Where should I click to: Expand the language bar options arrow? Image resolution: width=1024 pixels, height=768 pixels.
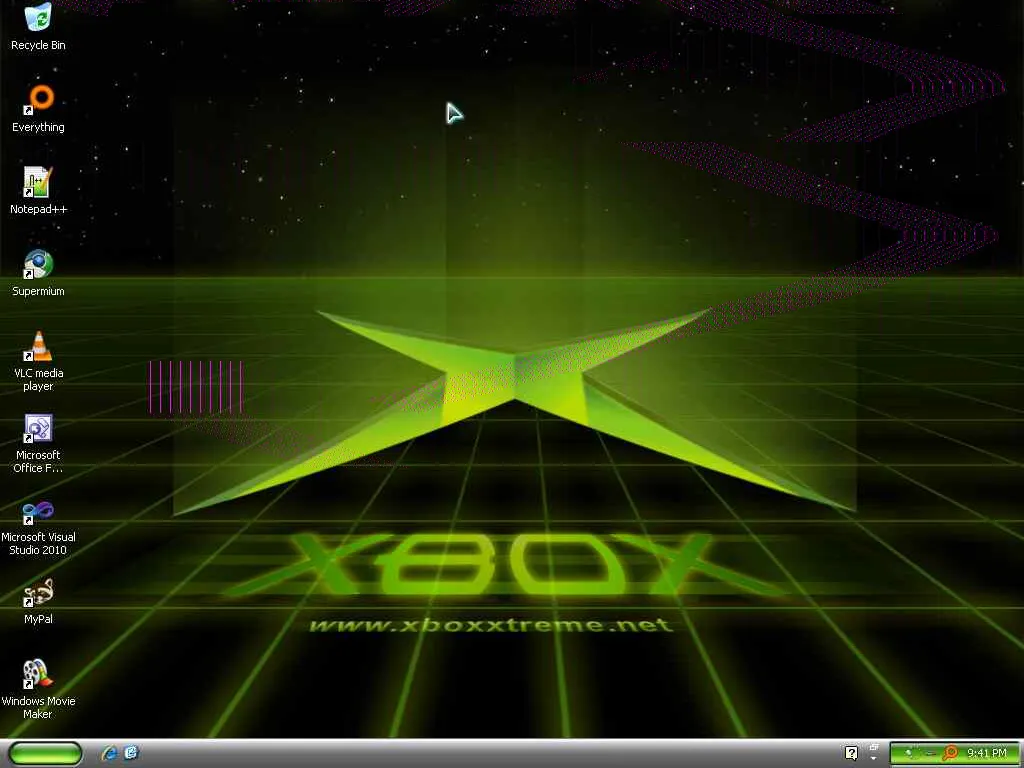click(874, 758)
